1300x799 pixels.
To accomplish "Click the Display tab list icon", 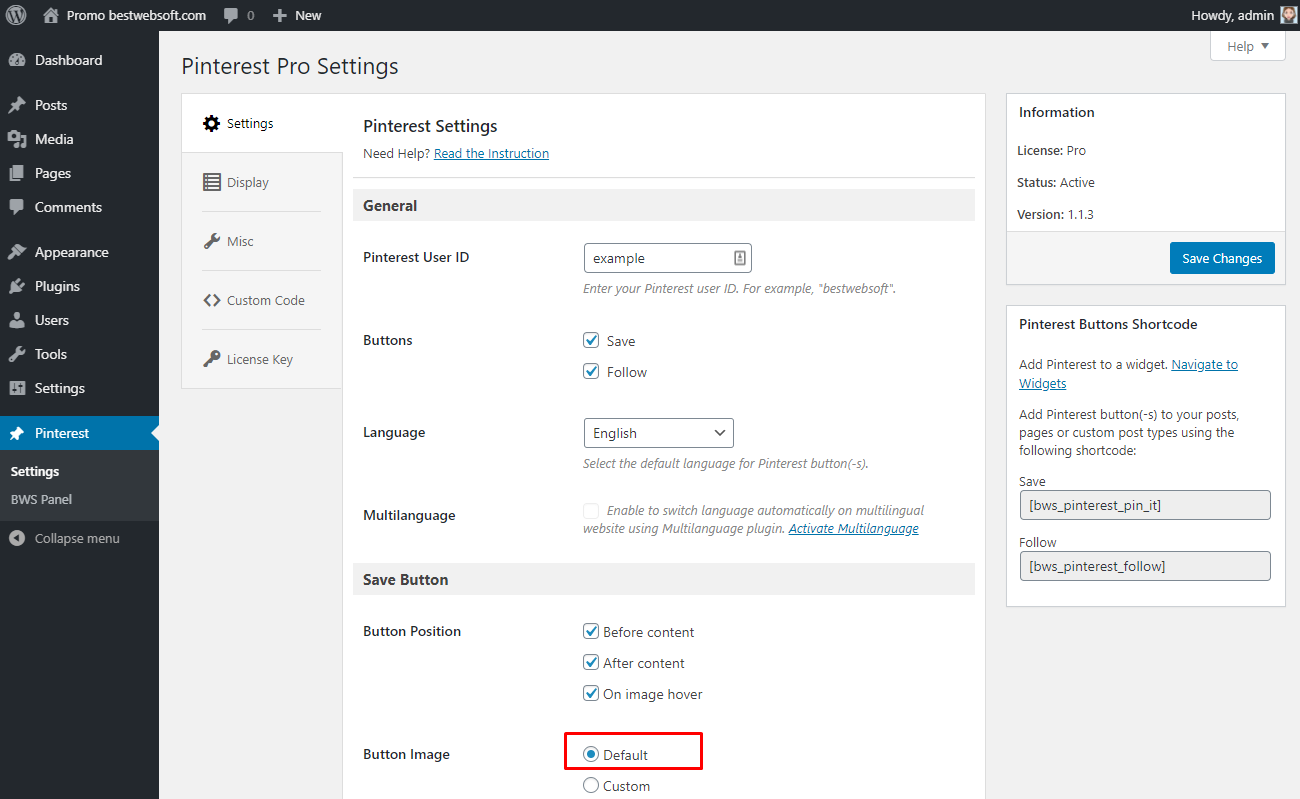I will (211, 182).
